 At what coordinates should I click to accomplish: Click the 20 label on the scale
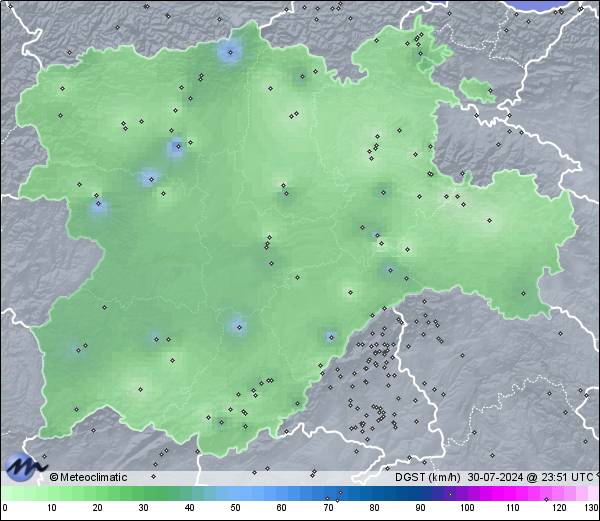98,508
